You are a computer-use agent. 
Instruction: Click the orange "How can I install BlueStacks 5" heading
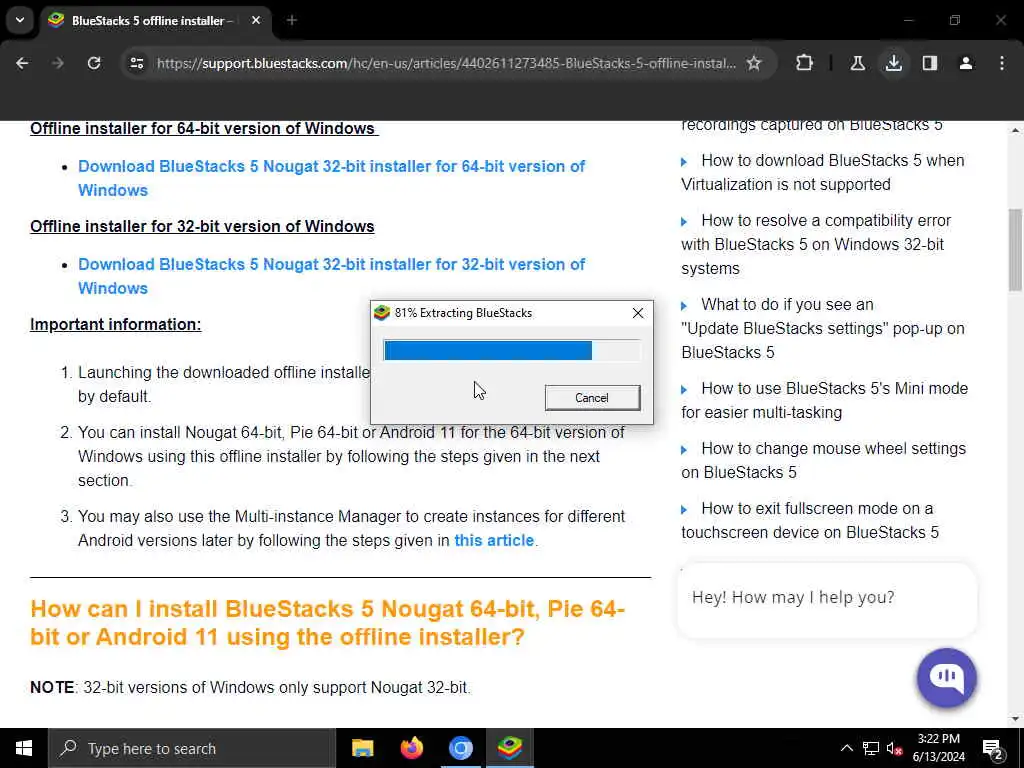(328, 622)
